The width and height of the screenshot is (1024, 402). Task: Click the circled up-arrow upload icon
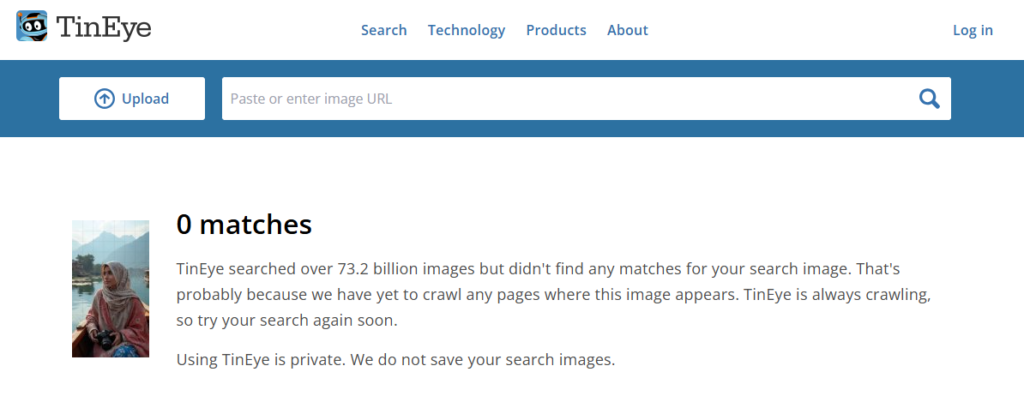[x=104, y=98]
